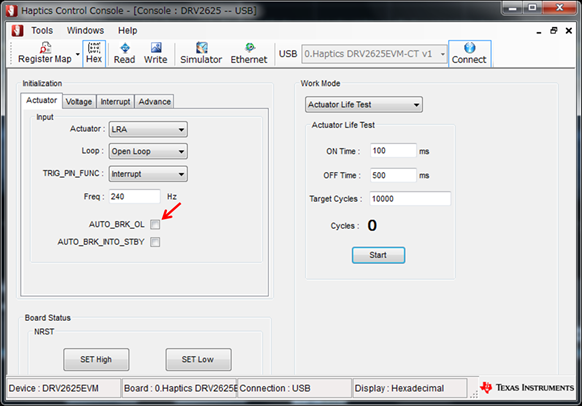Click the Connect globe button
The width and height of the screenshot is (582, 406).
coord(469,53)
